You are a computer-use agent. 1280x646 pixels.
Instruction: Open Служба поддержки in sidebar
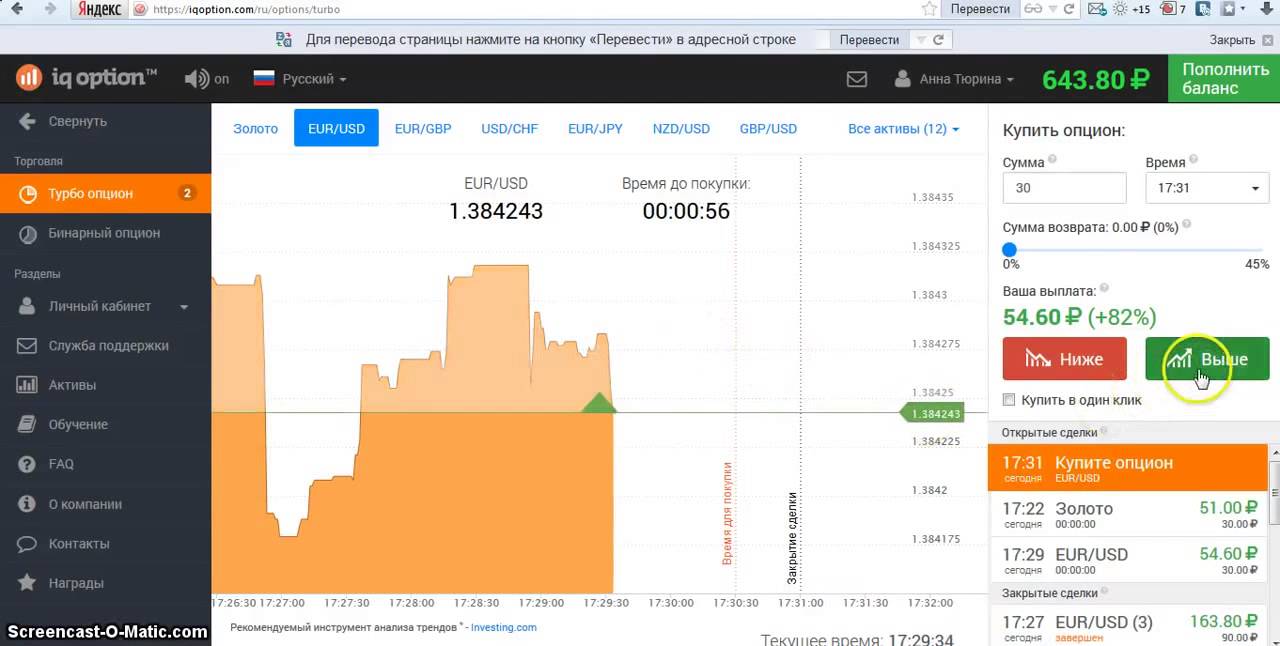(106, 346)
